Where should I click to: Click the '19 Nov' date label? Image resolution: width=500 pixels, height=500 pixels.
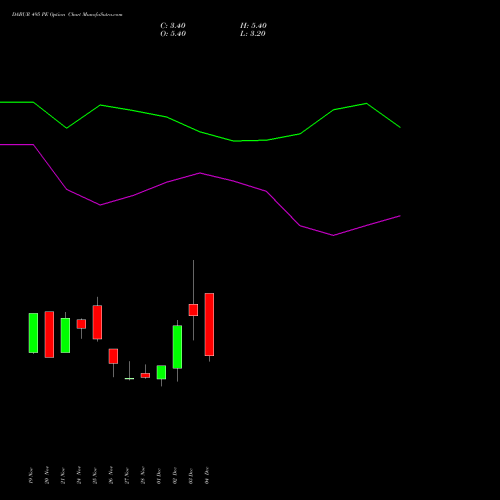click(31, 476)
